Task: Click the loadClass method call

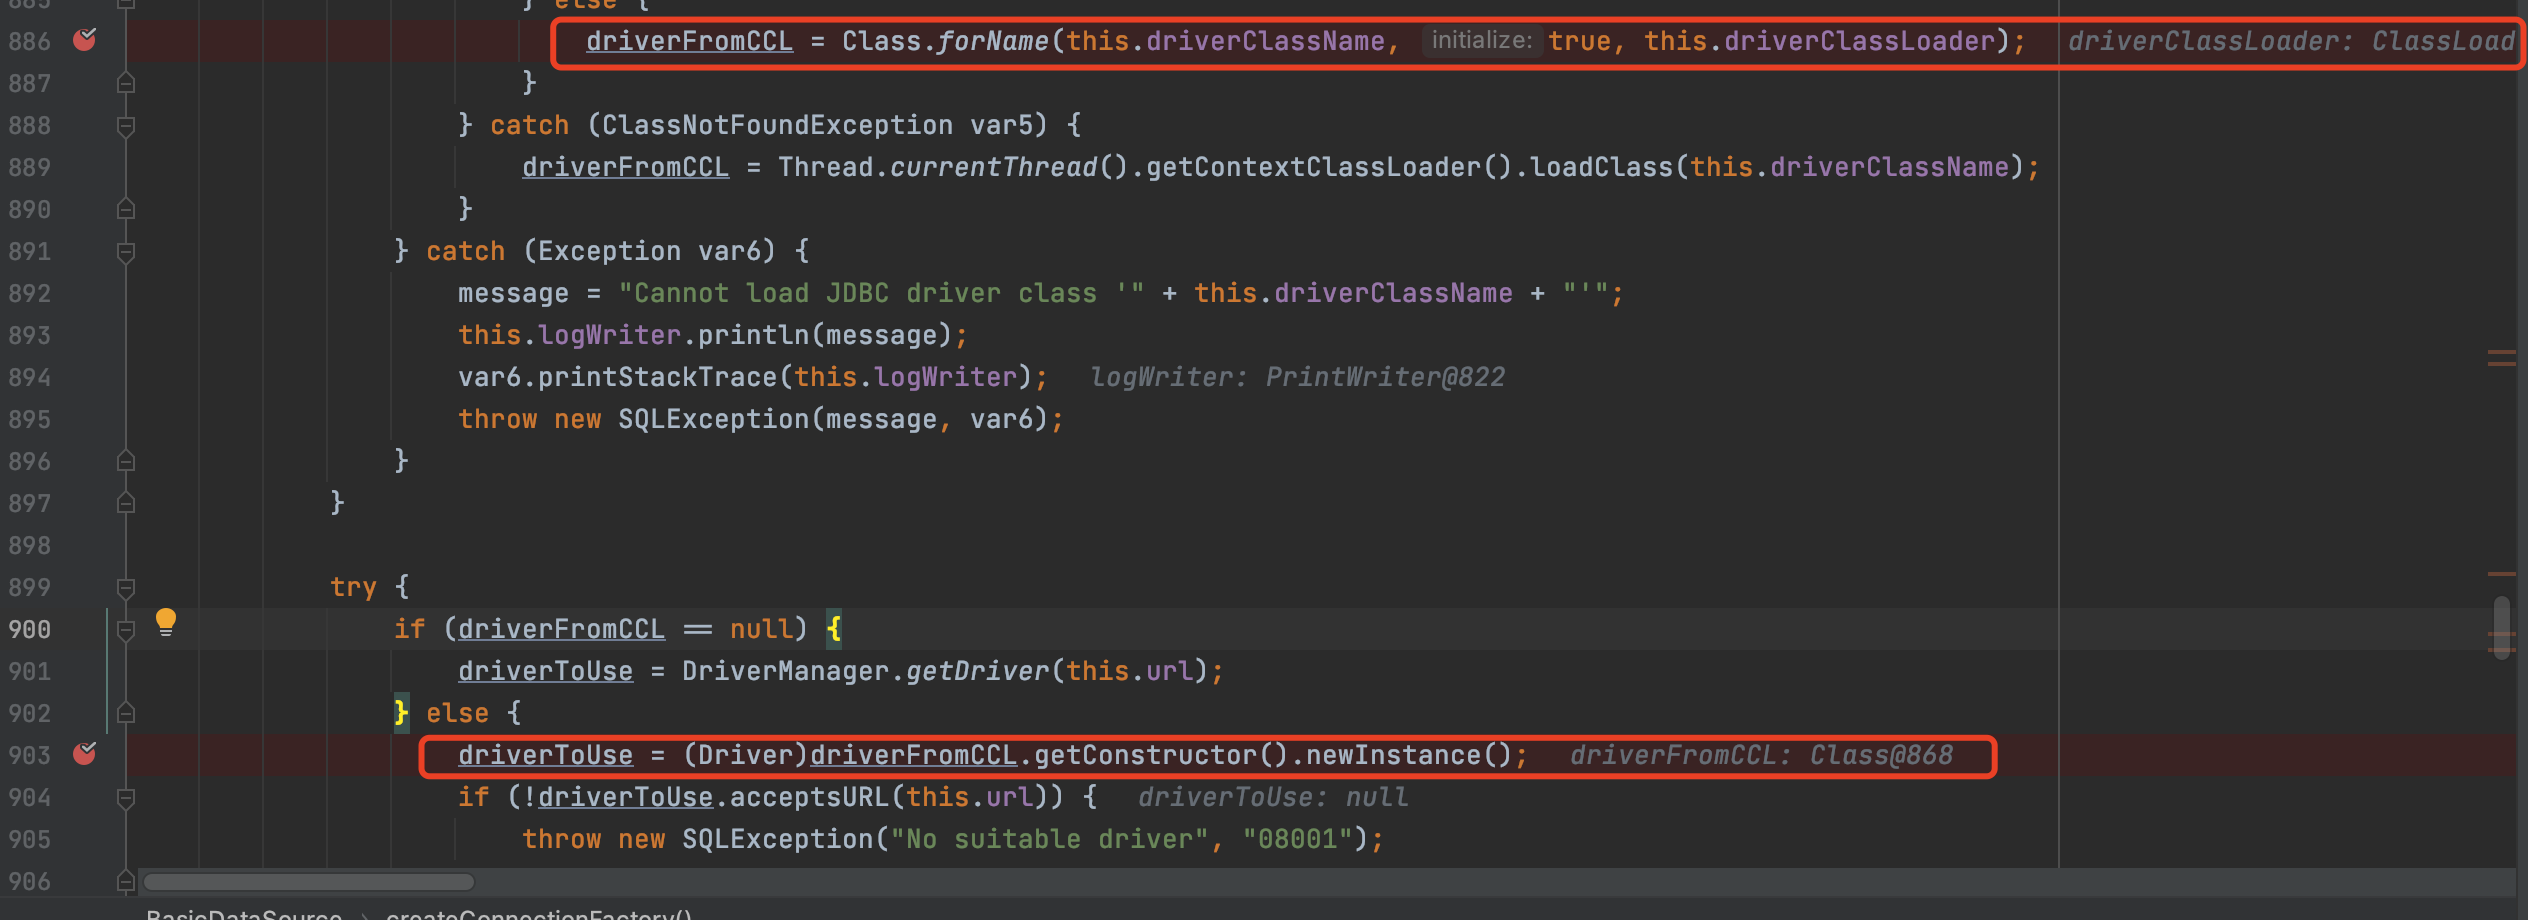Action: click(1601, 167)
